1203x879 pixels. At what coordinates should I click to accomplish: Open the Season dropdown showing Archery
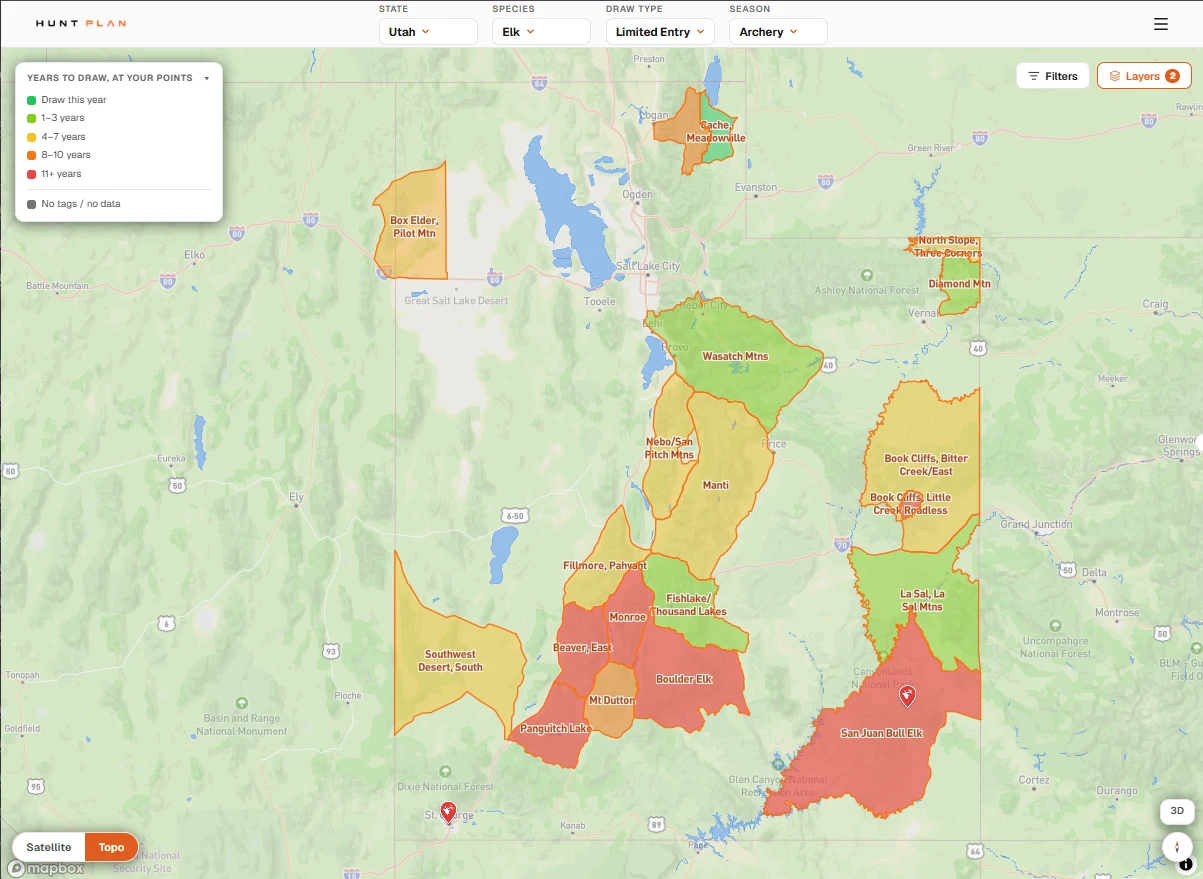click(778, 32)
